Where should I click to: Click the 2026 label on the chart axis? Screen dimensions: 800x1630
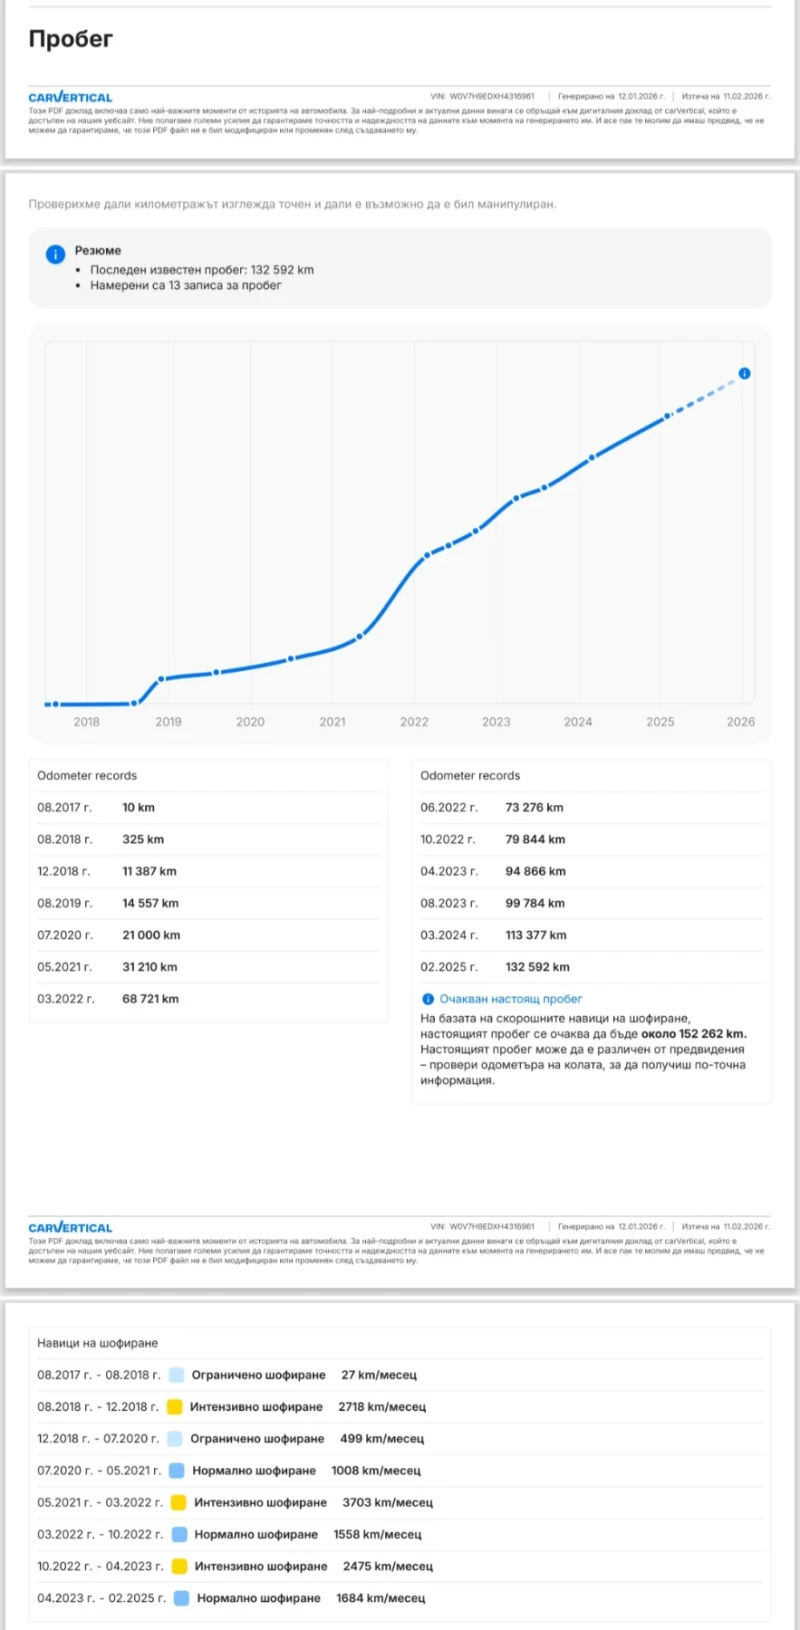pos(740,722)
